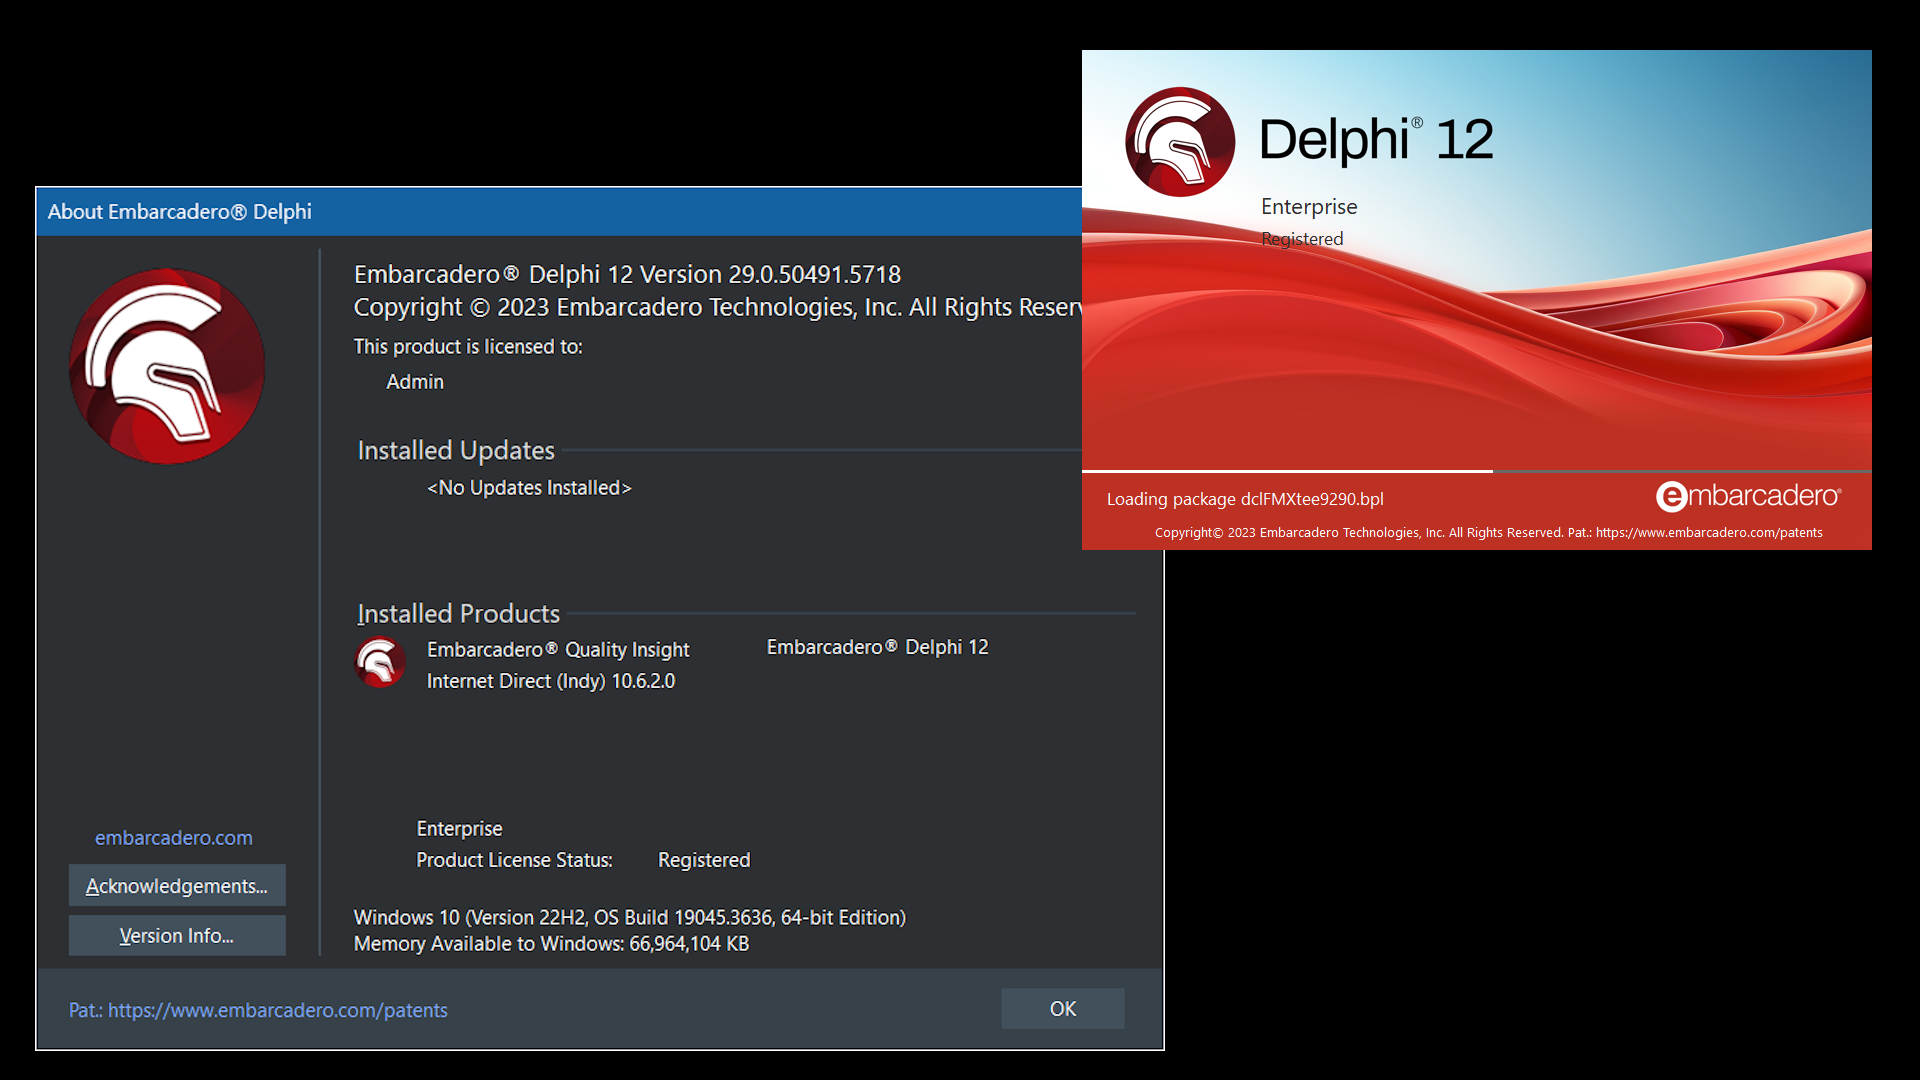Image resolution: width=1920 pixels, height=1080 pixels.
Task: Click the 'Installed Updates' heading
Action: (x=456, y=450)
